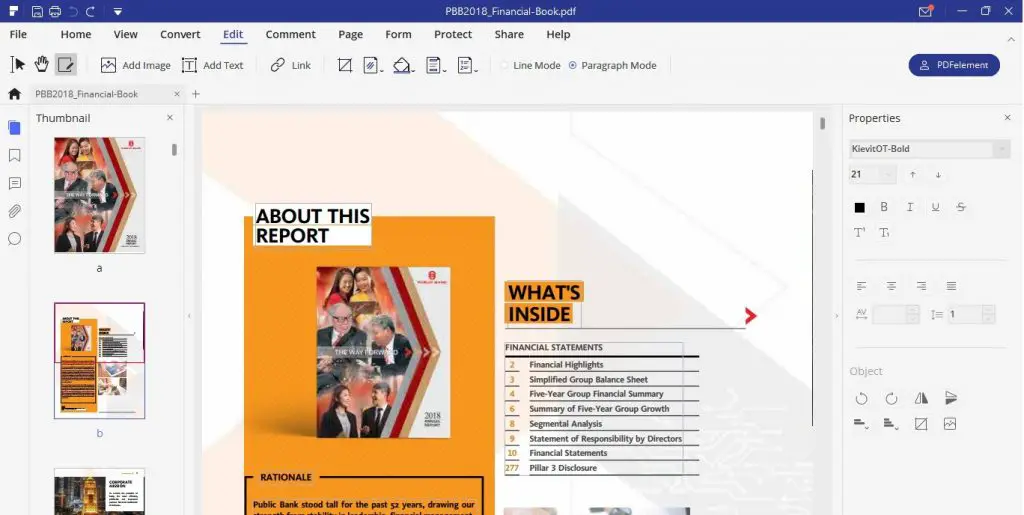
Task: Toggle underline formatting in Properties
Action: 935,207
